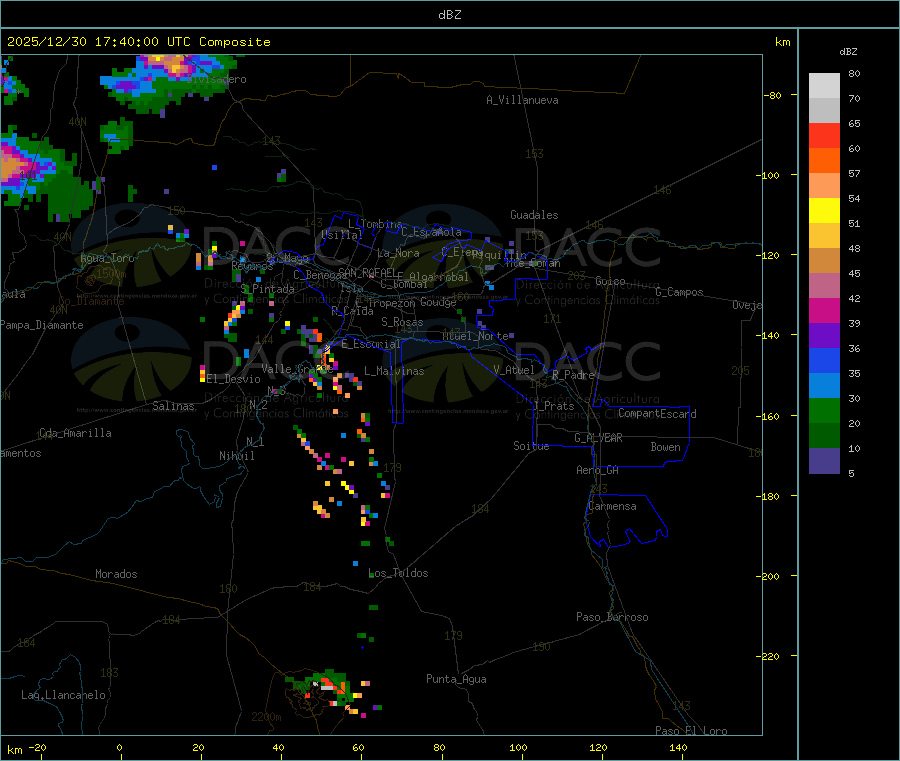The image size is (900, 761).
Task: Click the Punta_Agua map label
Action: (456, 679)
